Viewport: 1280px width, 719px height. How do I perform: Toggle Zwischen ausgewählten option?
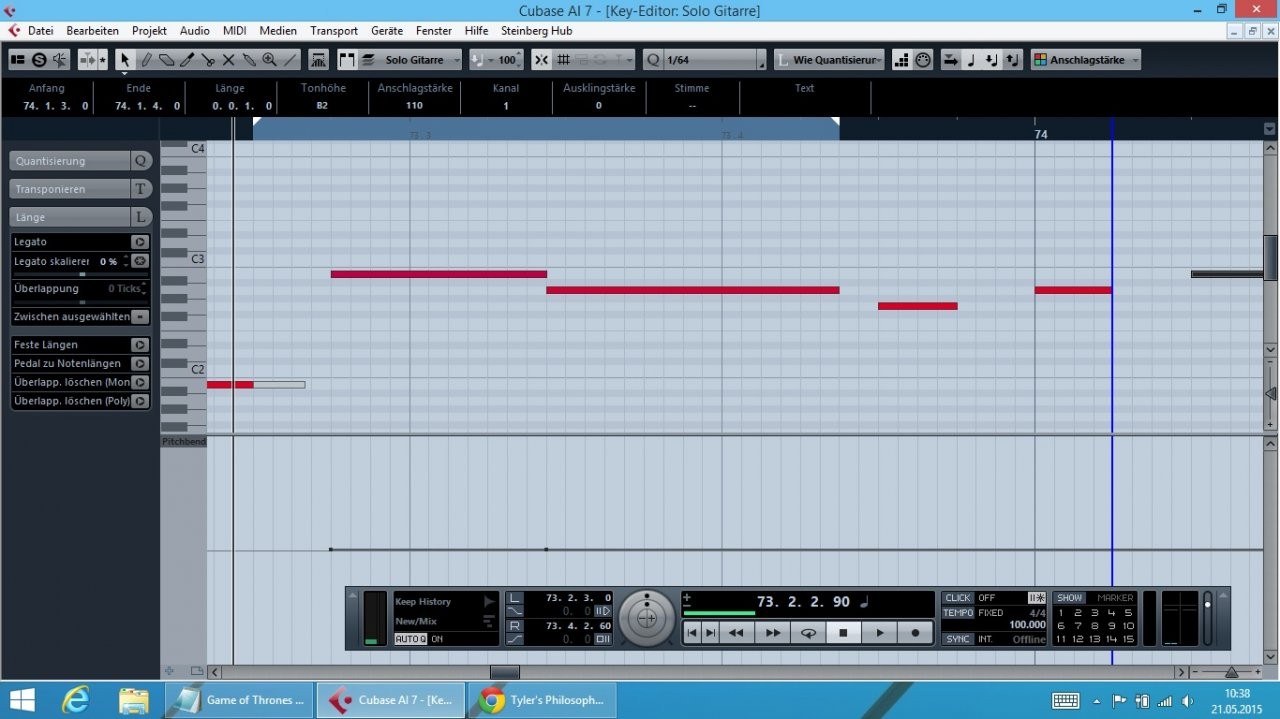[x=140, y=317]
